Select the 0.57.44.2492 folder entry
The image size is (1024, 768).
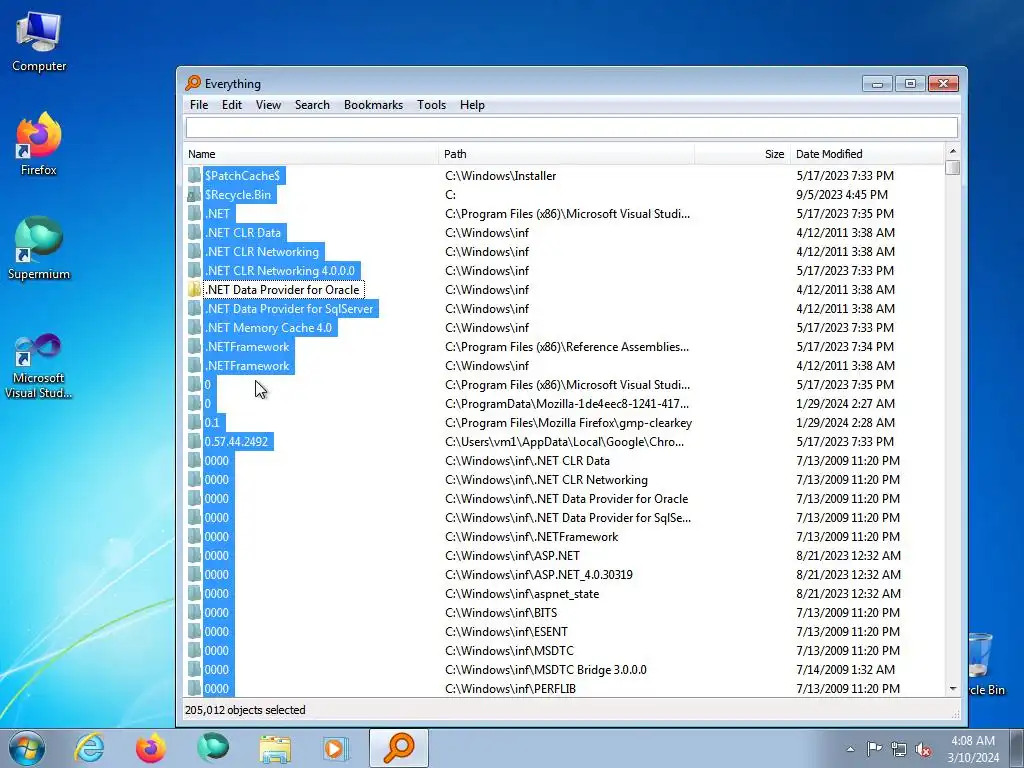tap(236, 441)
